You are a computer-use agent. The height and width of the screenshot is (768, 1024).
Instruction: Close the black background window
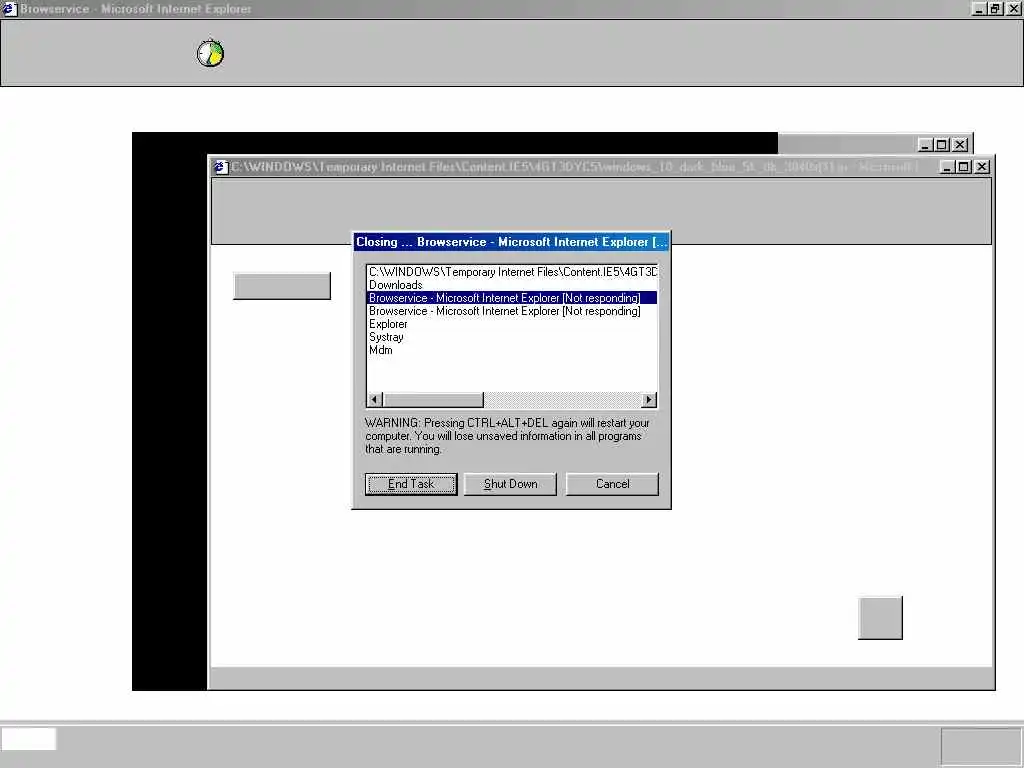coord(960,145)
